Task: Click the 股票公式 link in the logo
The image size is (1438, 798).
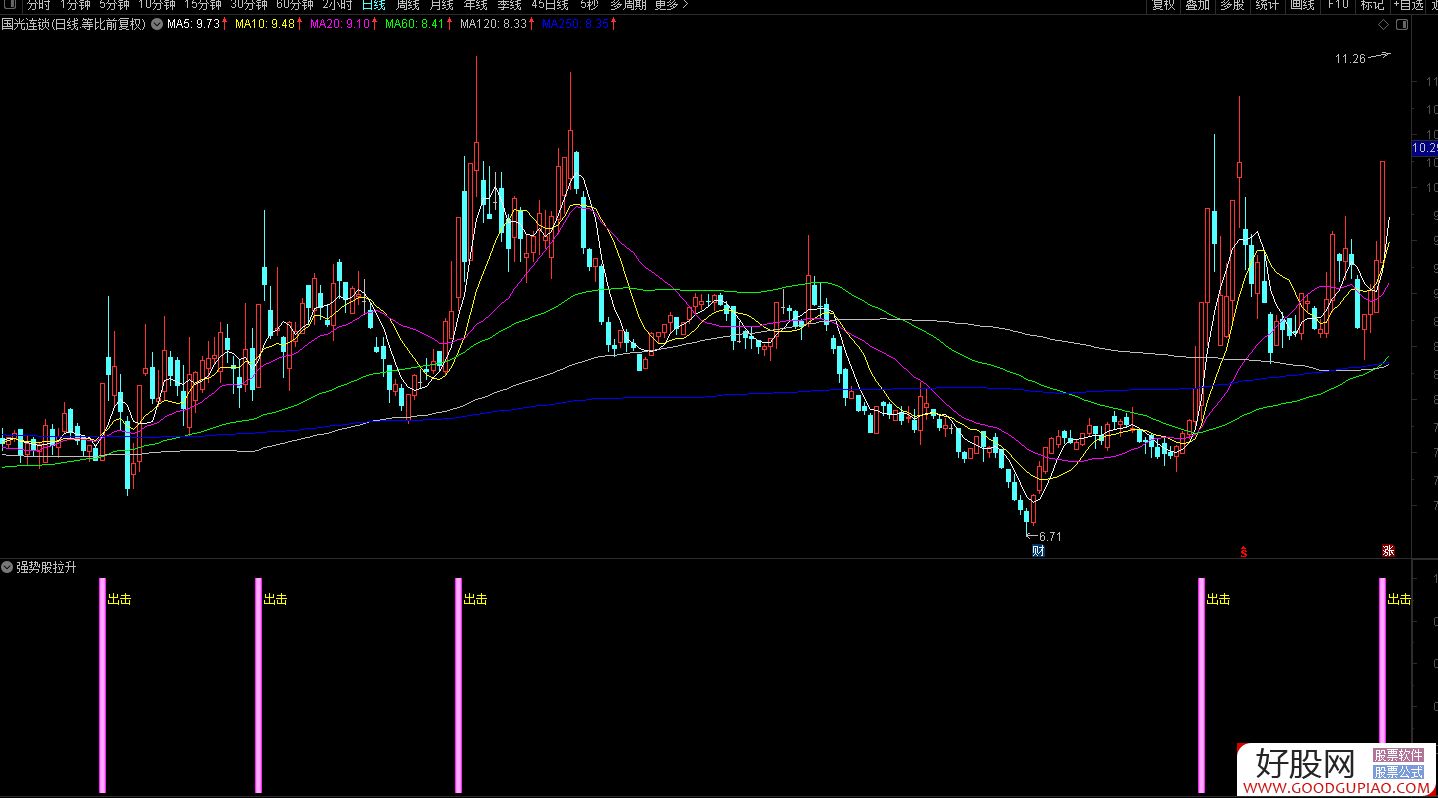Action: [1398, 772]
